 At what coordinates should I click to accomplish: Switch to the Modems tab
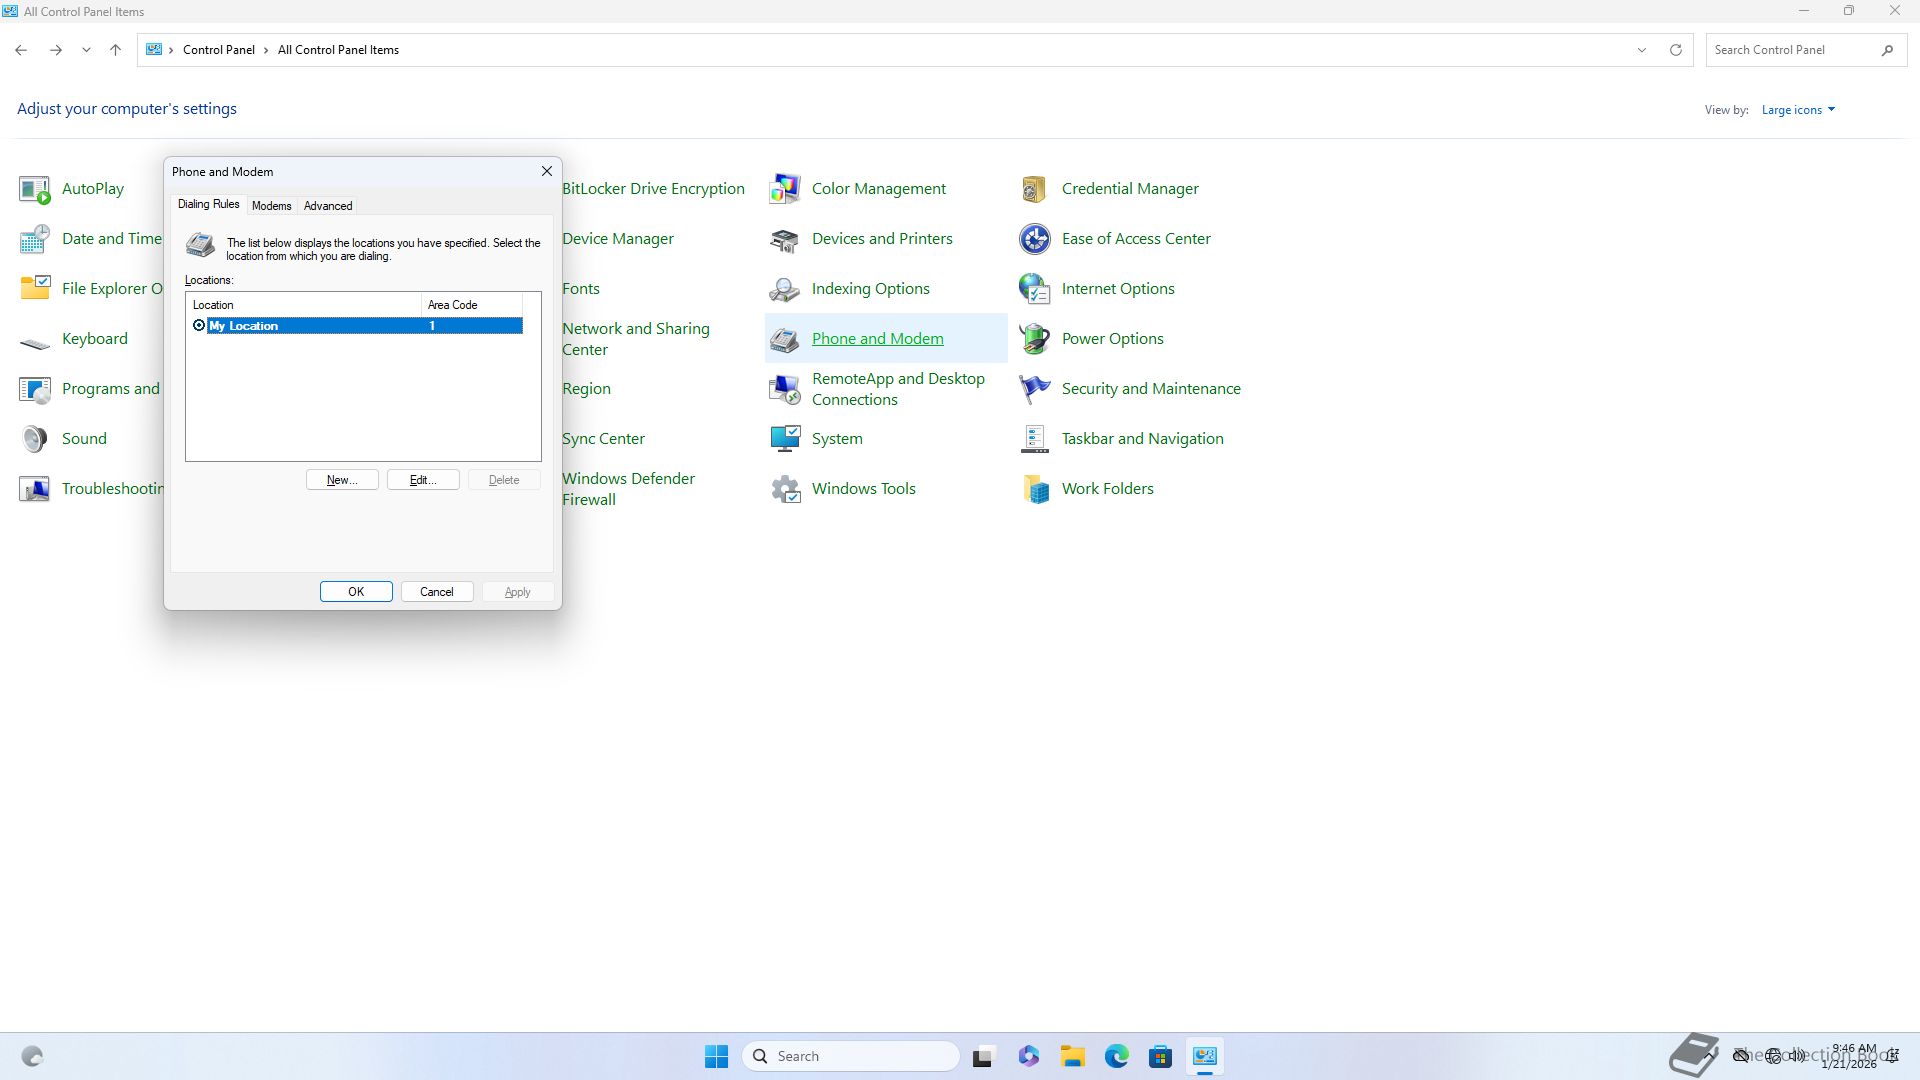pos(271,206)
